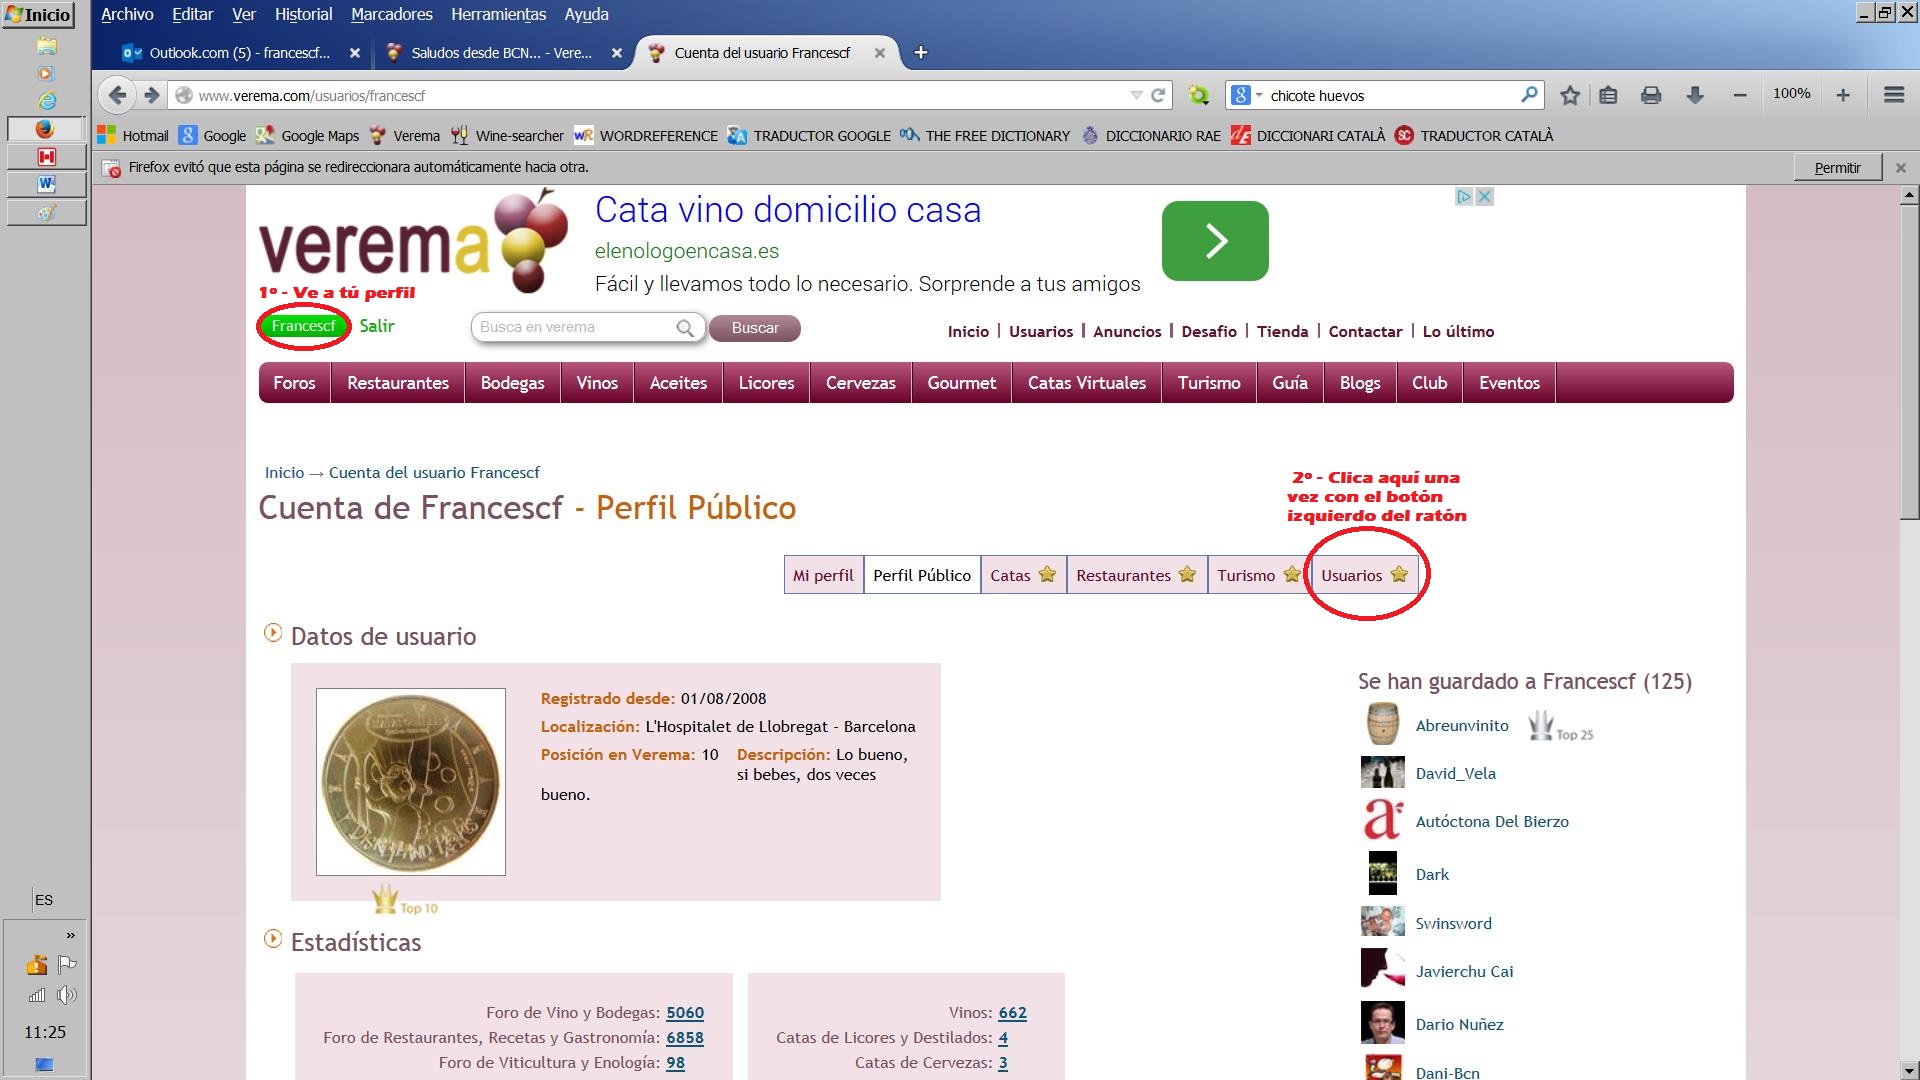Open the Marcadores menu

click(391, 14)
